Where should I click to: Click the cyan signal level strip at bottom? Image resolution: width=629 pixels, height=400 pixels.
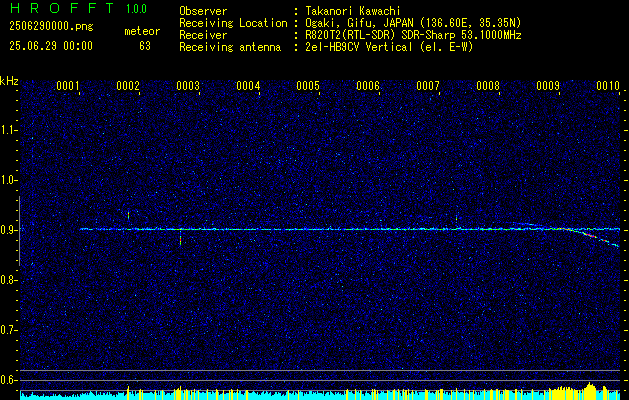(x=320, y=396)
